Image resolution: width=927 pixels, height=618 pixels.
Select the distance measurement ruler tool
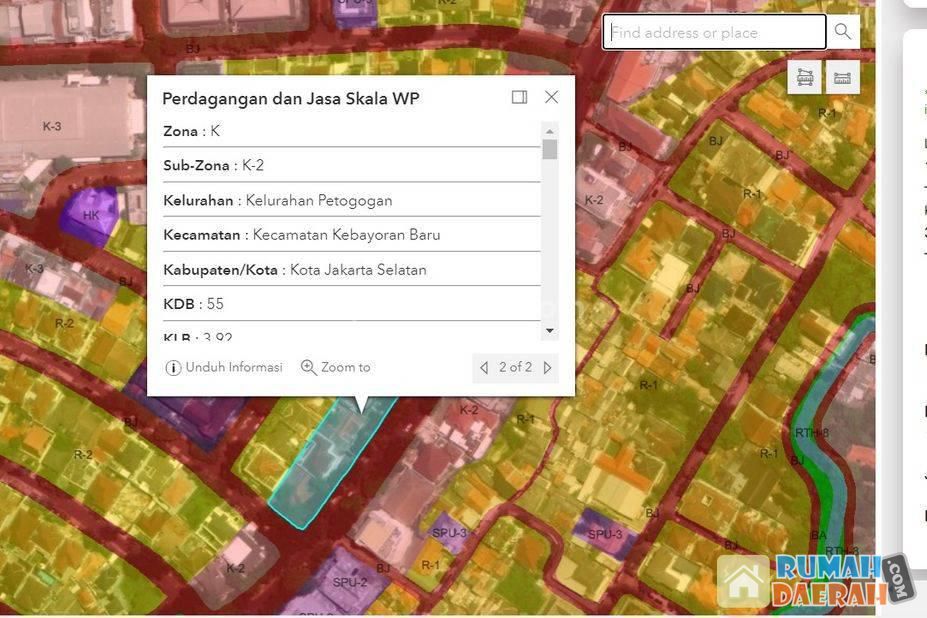842,77
